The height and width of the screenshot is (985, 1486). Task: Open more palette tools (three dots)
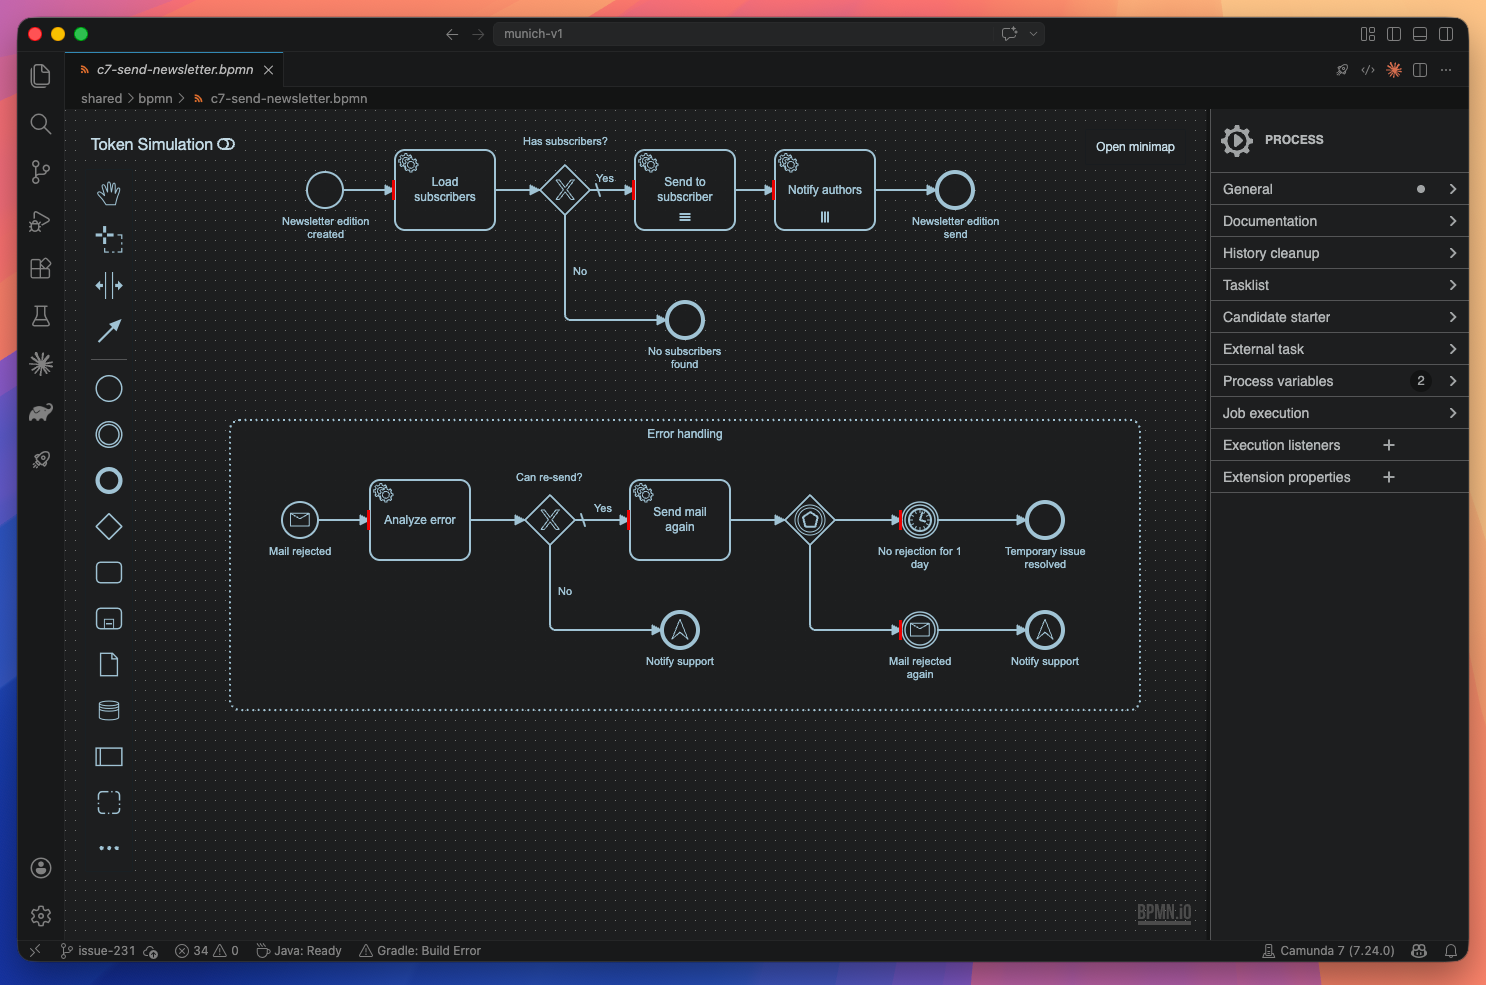point(109,848)
